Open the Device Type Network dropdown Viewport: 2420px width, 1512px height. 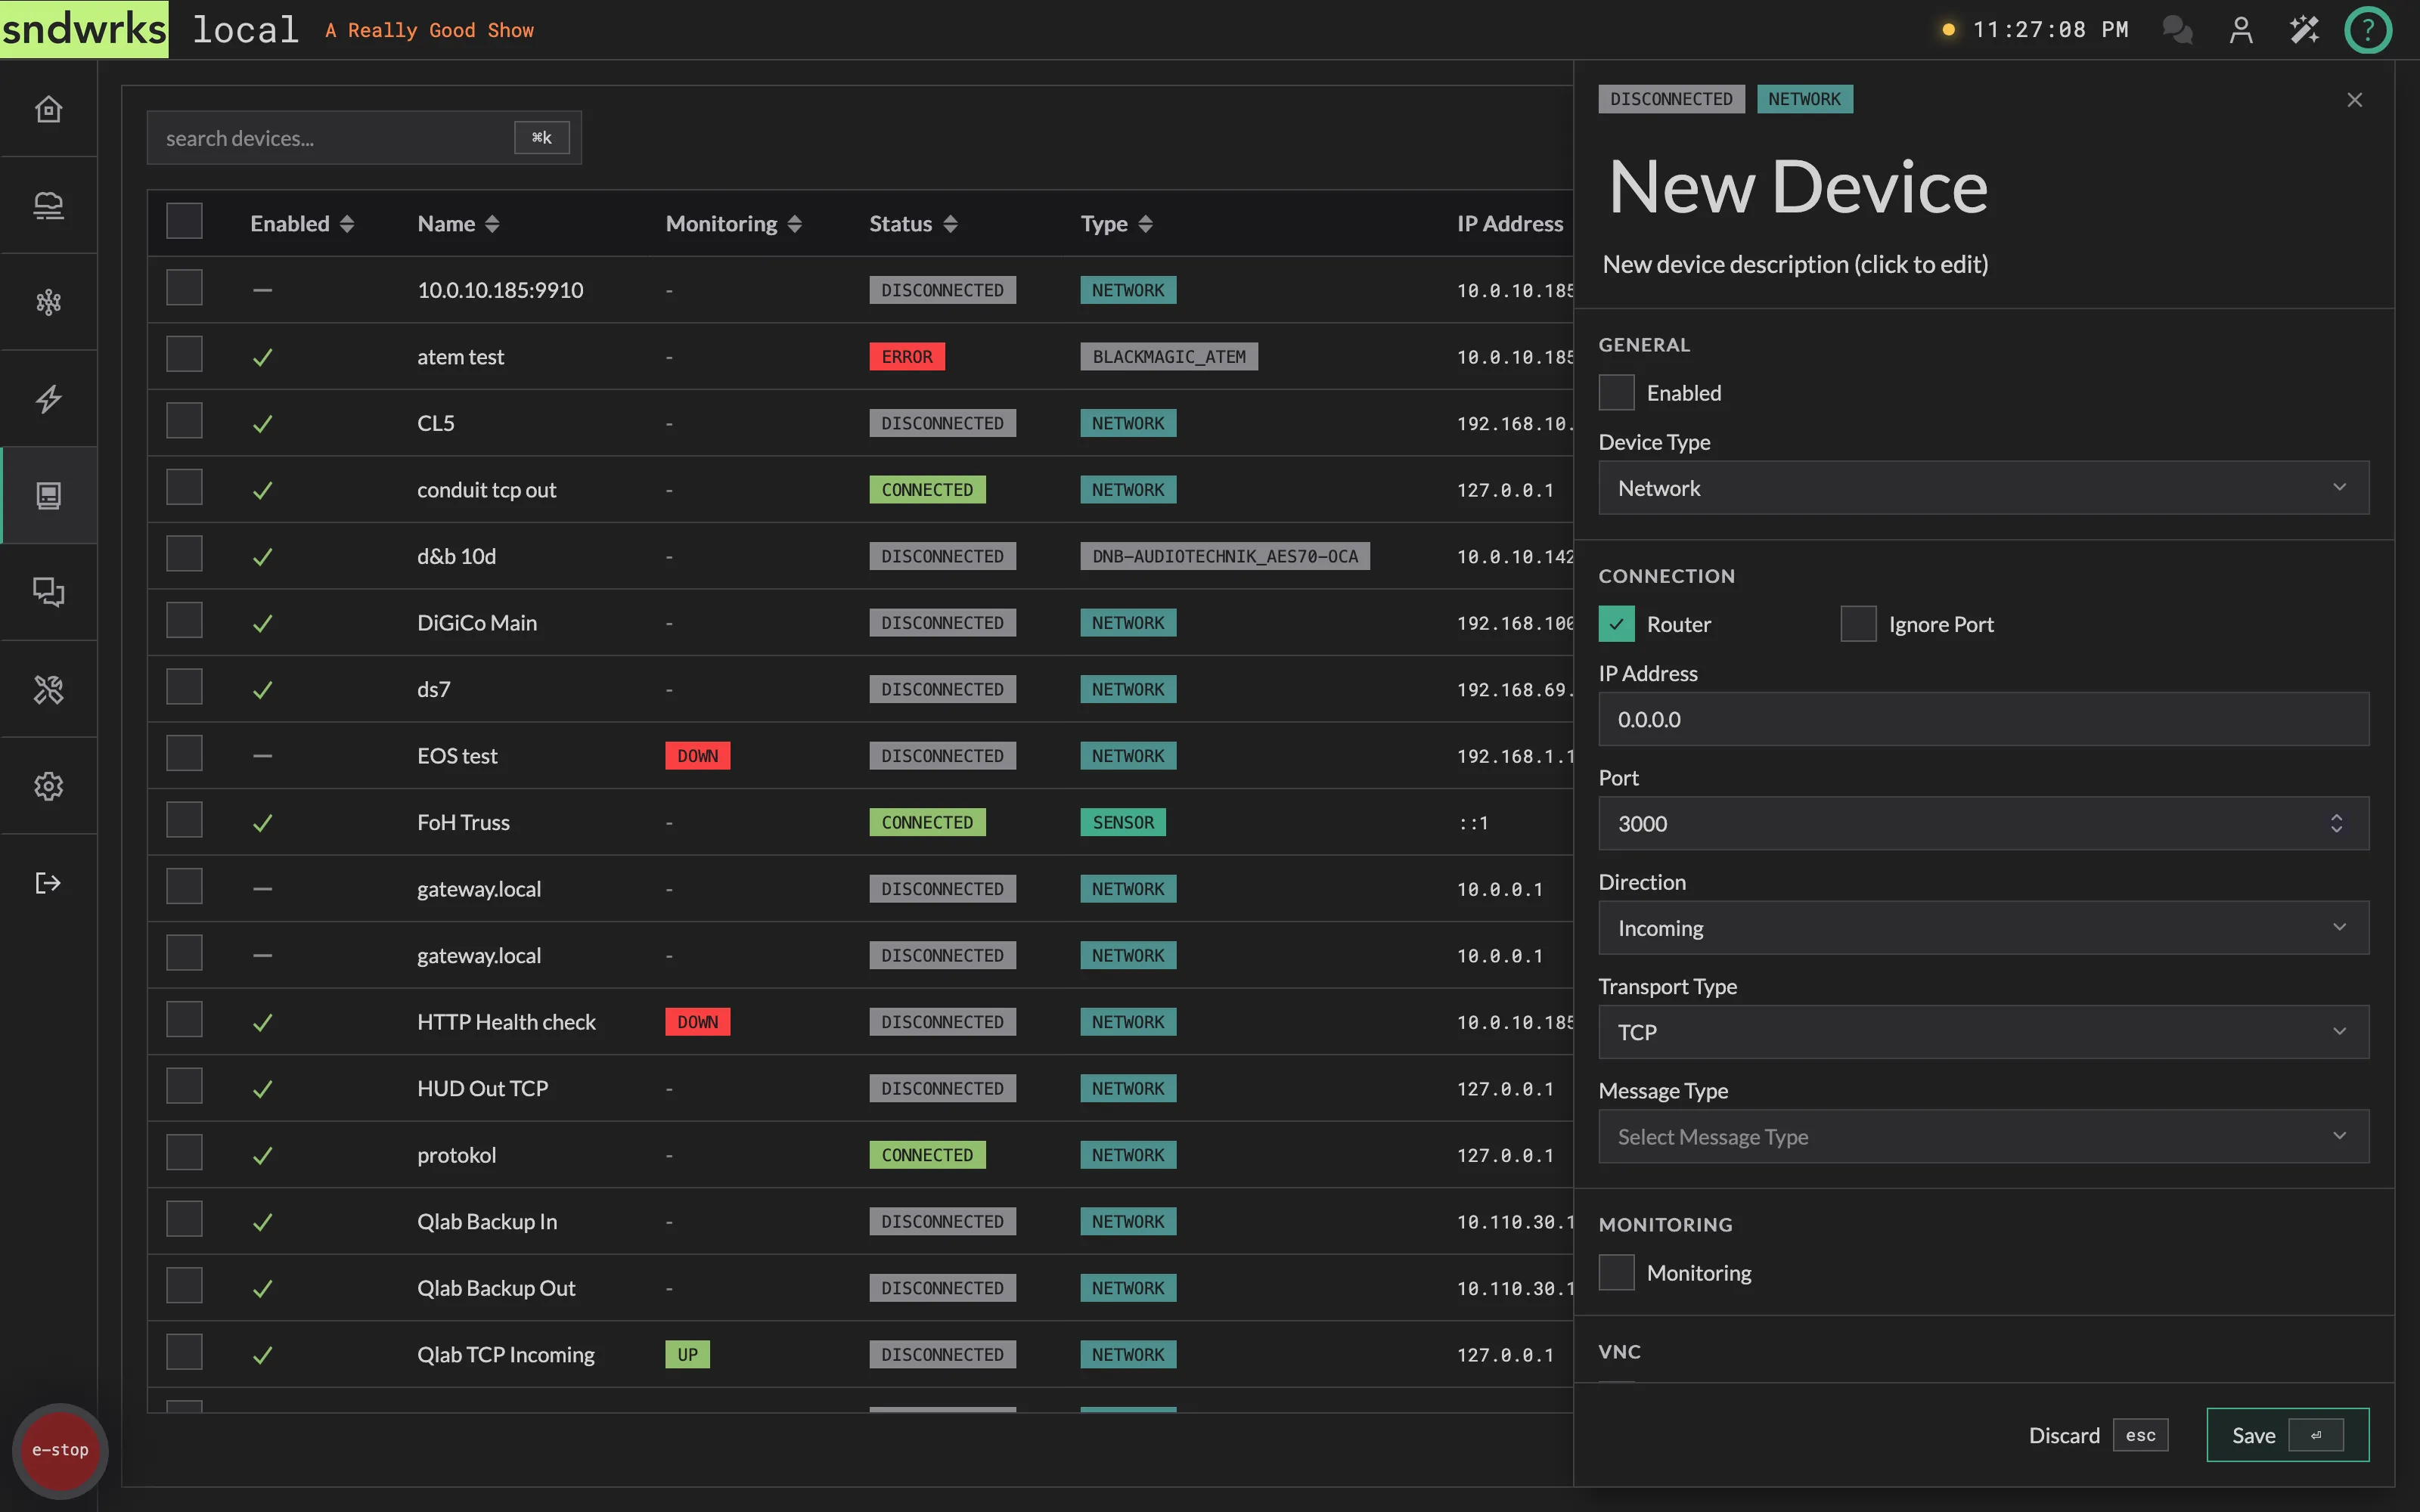click(x=1983, y=488)
